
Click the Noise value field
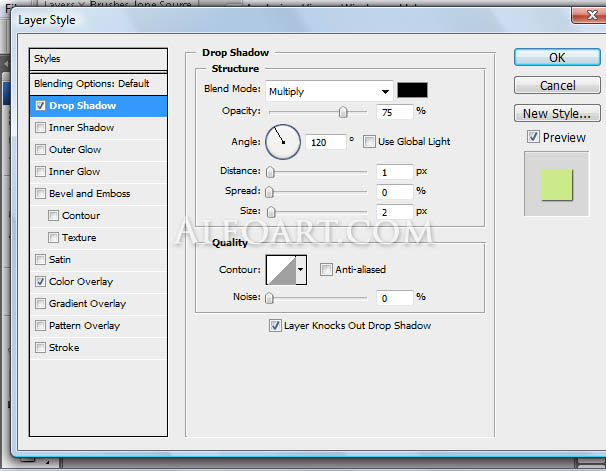395,298
